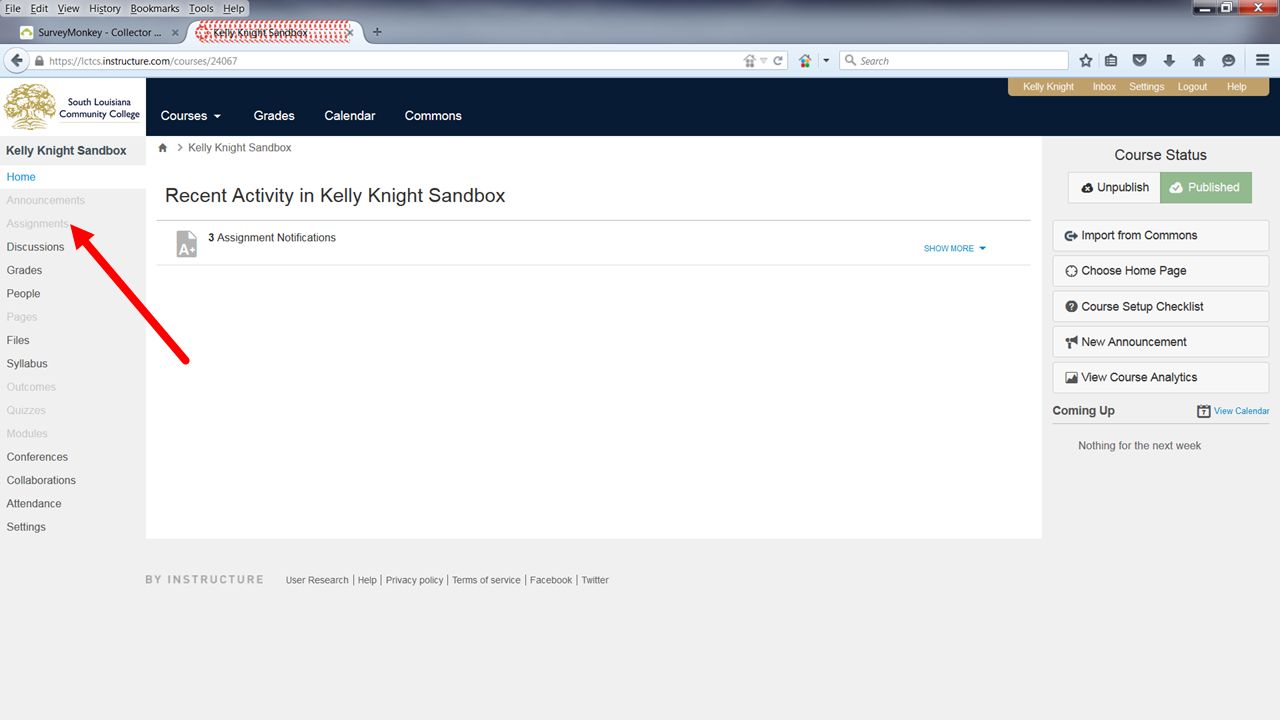The height and width of the screenshot is (720, 1280).
Task: Click the browser home icon in toolbar
Action: point(1198,61)
